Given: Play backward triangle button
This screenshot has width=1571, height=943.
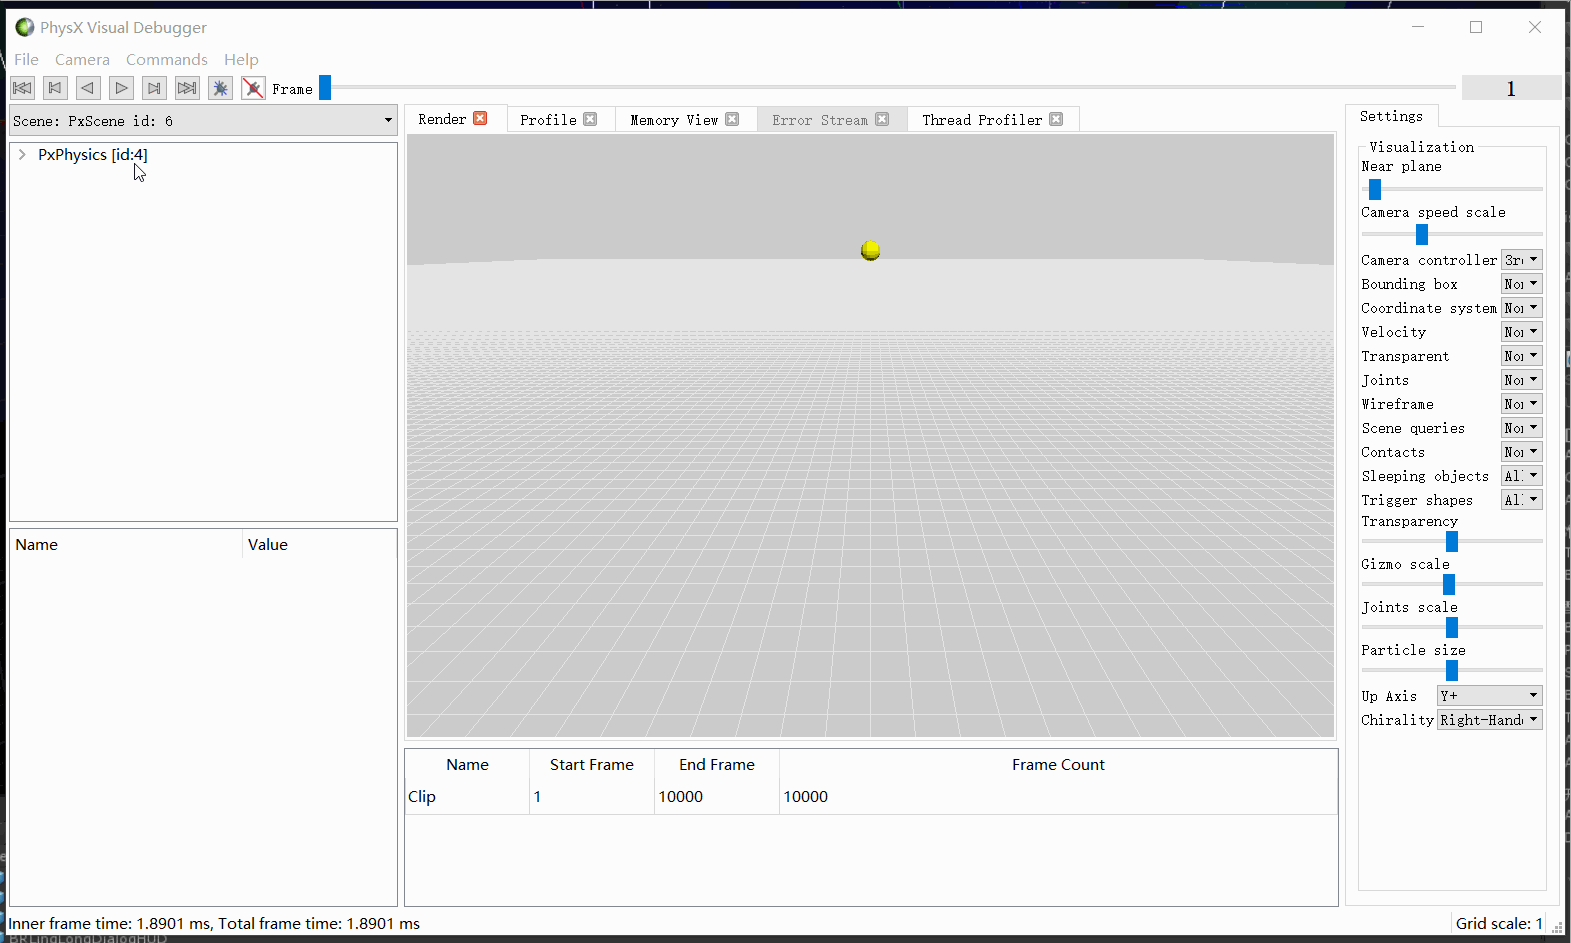Looking at the screenshot, I should (x=88, y=88).
